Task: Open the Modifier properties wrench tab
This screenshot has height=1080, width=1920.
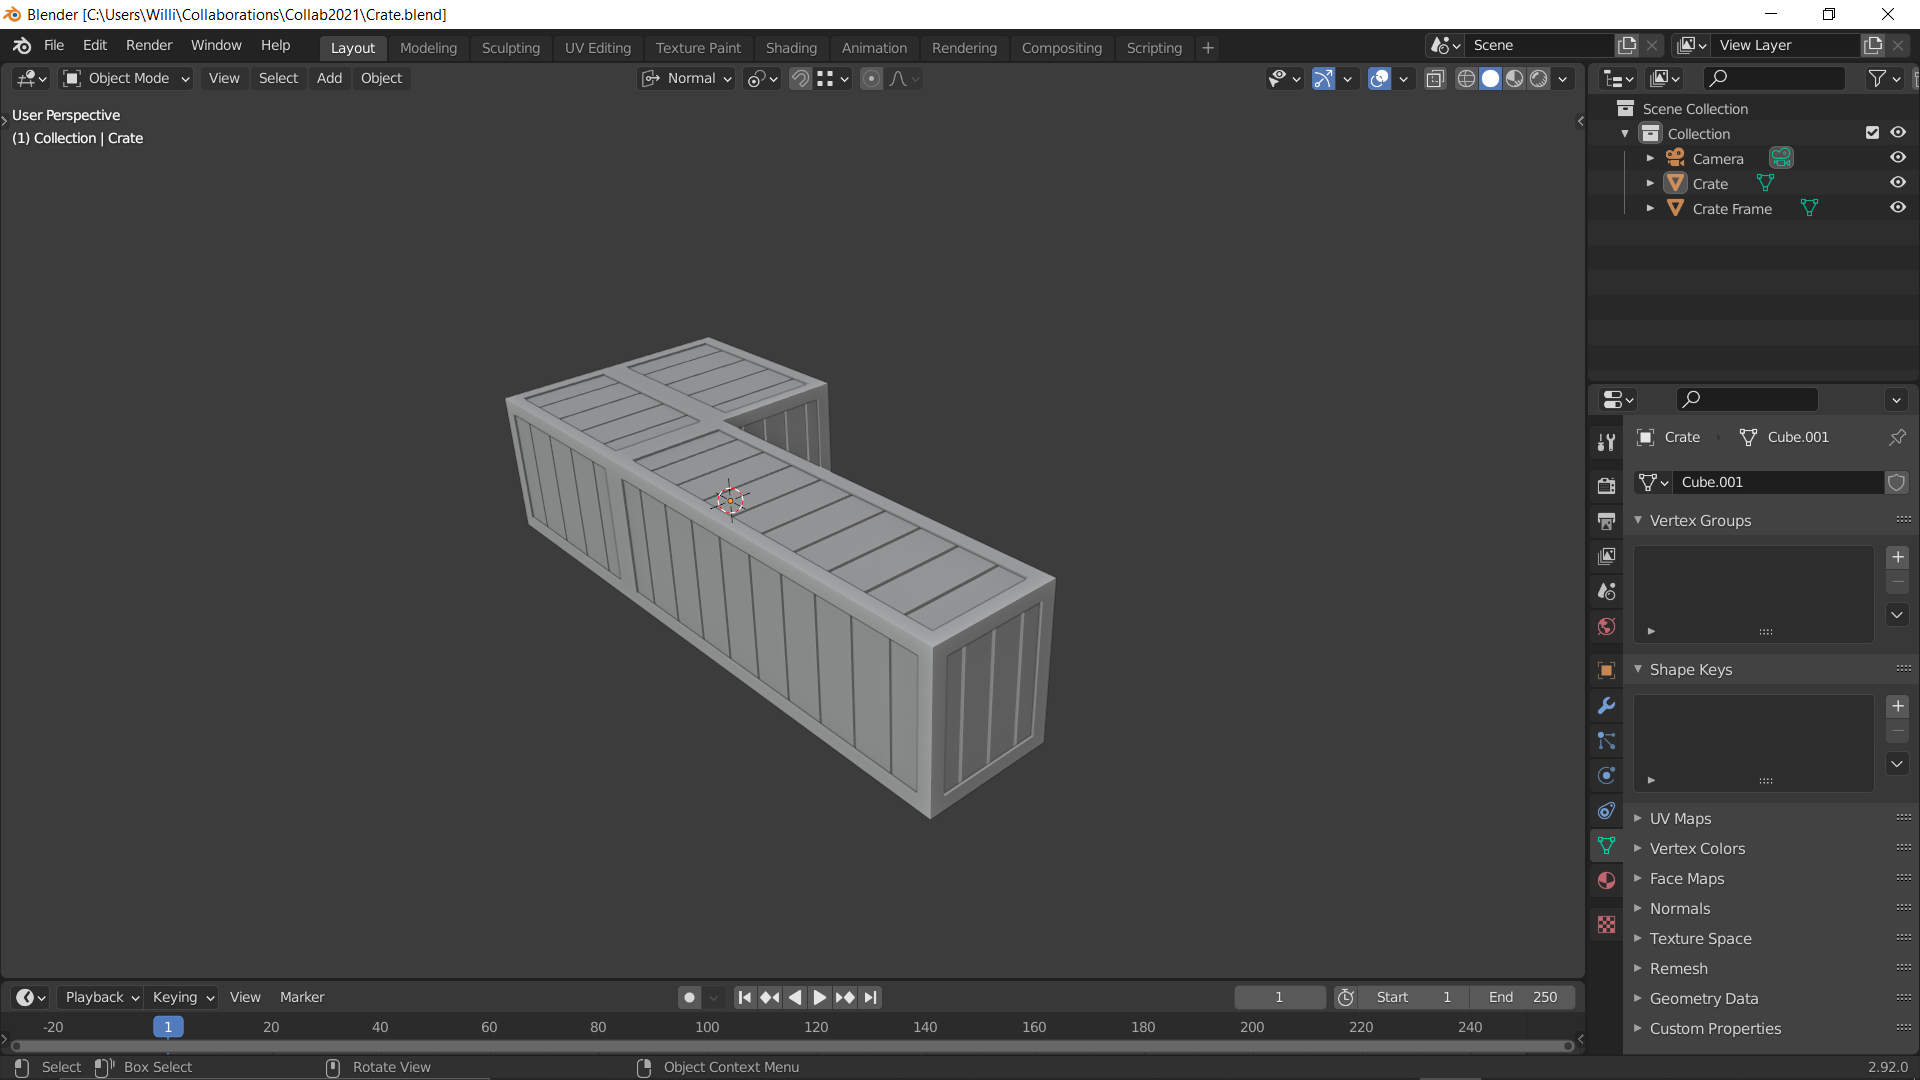Action: click(x=1606, y=706)
